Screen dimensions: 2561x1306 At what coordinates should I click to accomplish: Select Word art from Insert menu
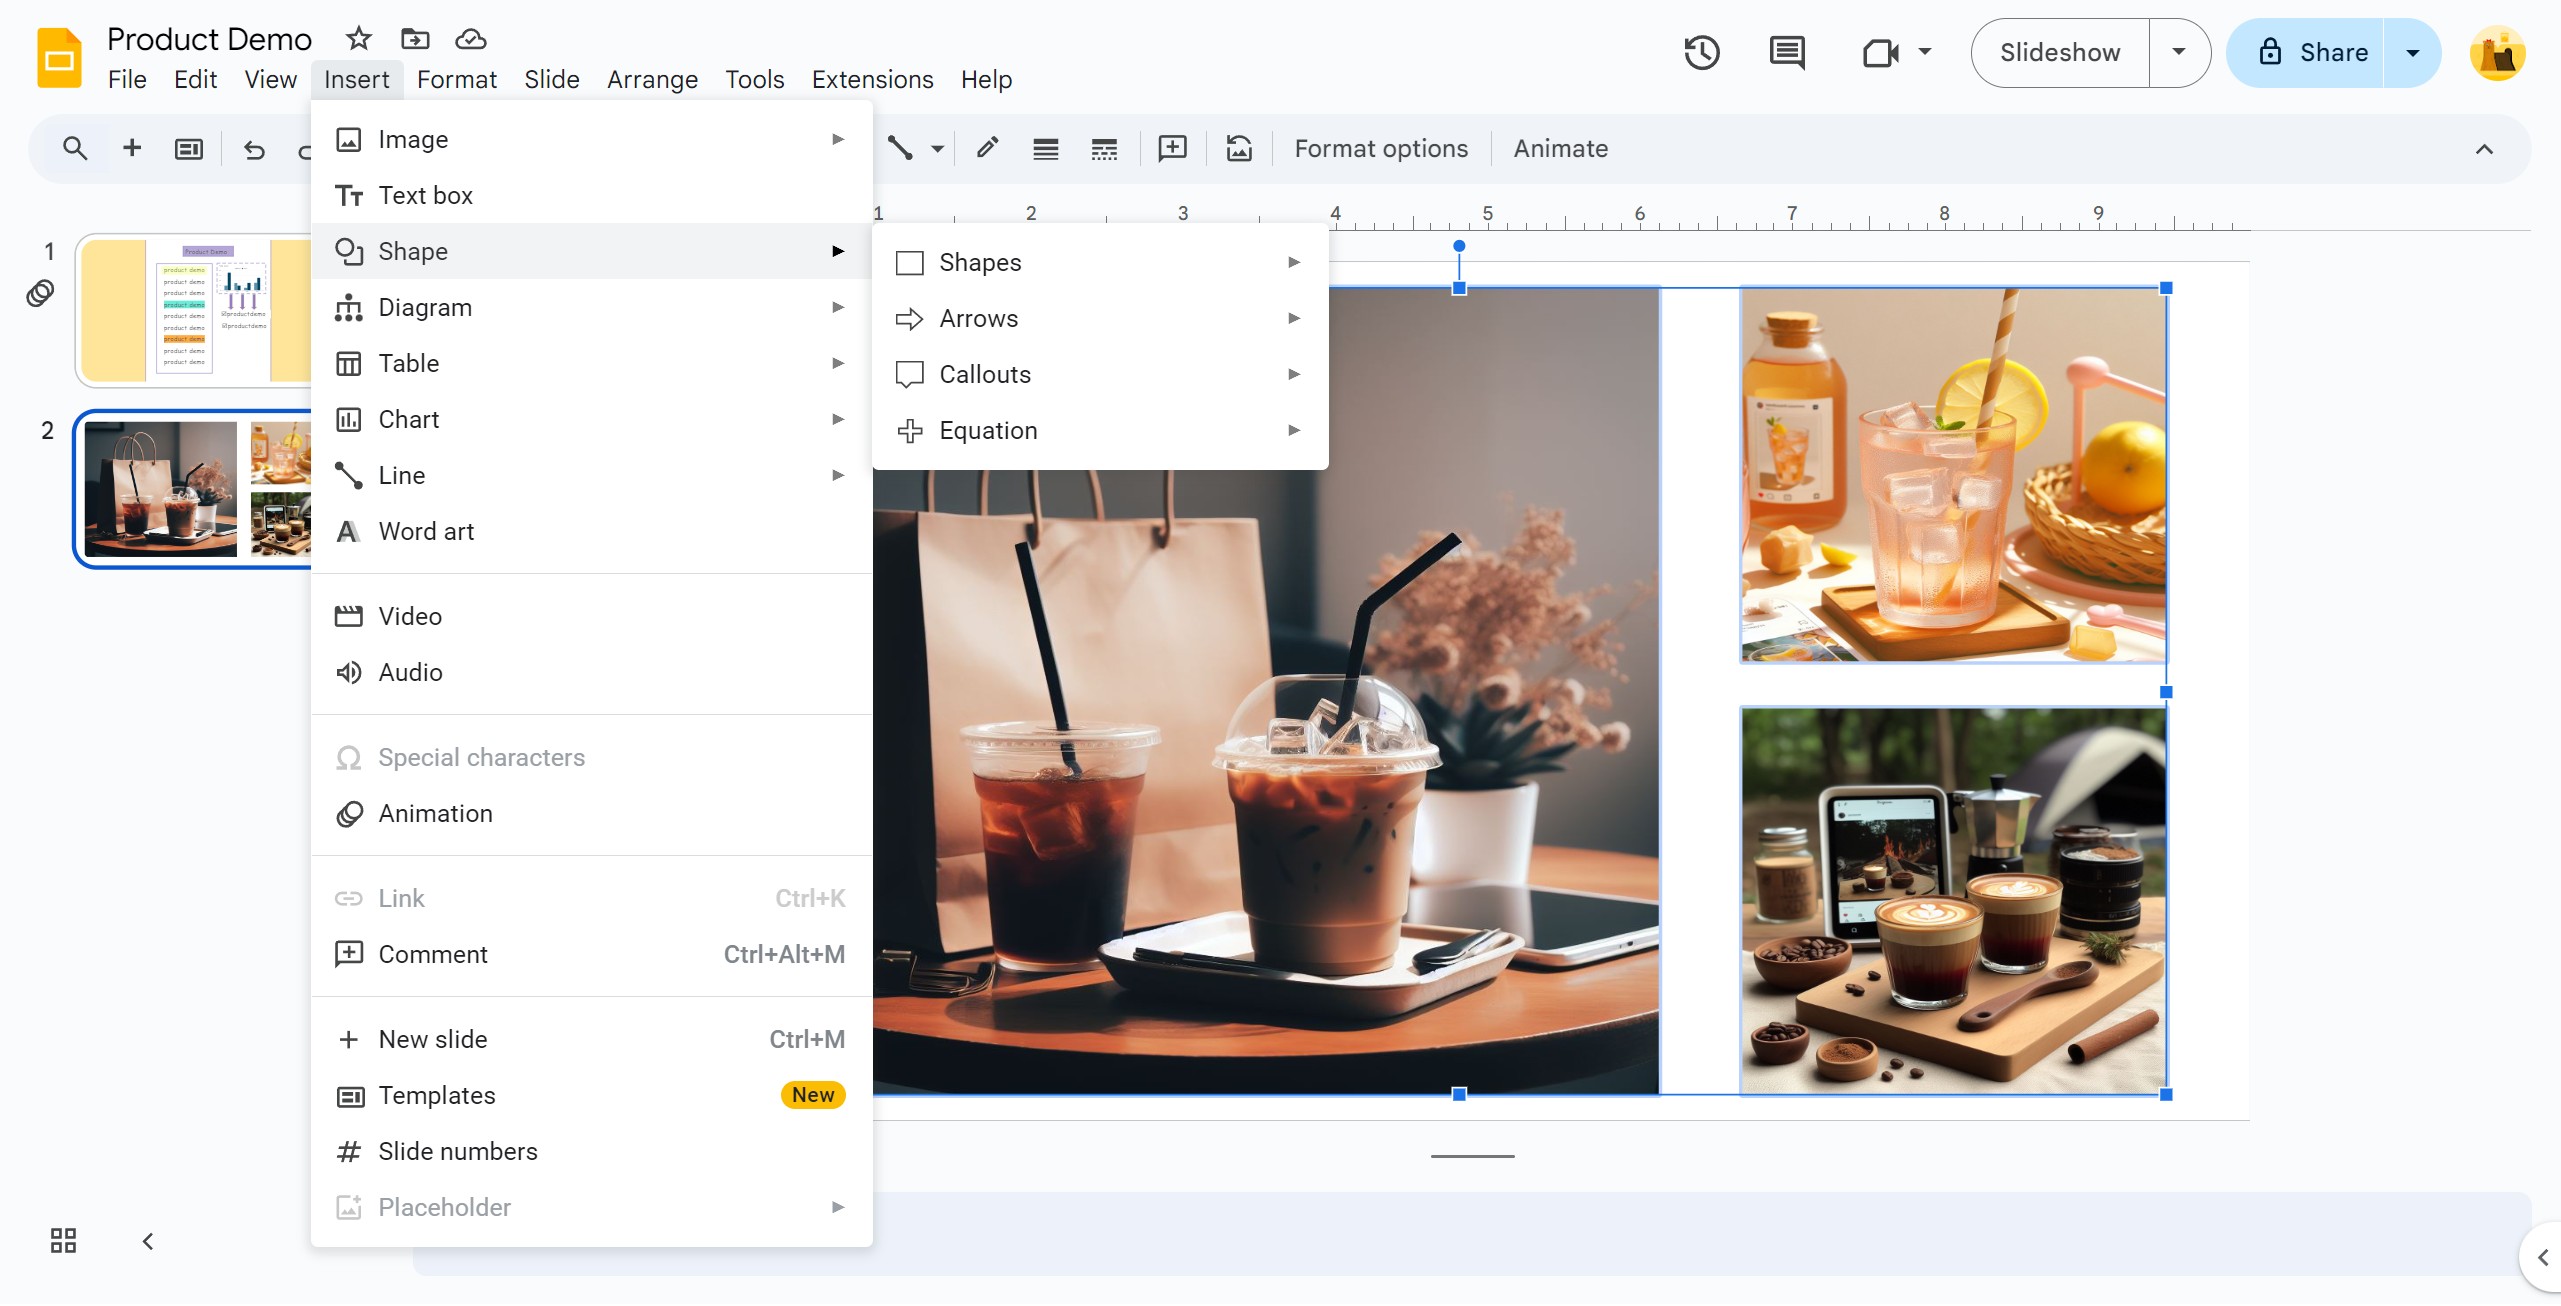click(591, 531)
